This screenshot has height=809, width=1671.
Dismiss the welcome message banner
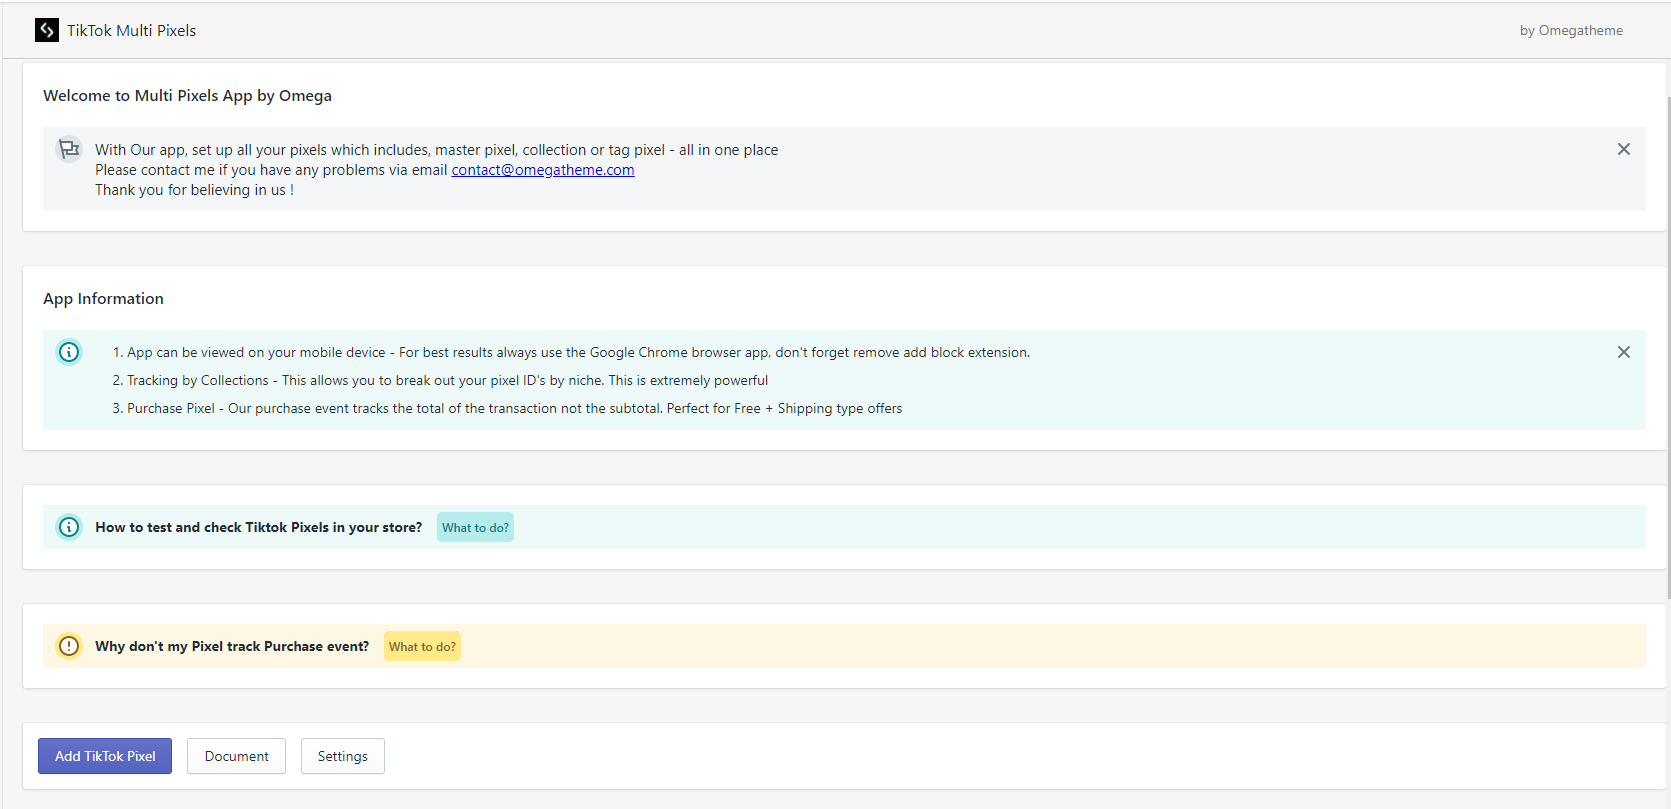(x=1623, y=149)
